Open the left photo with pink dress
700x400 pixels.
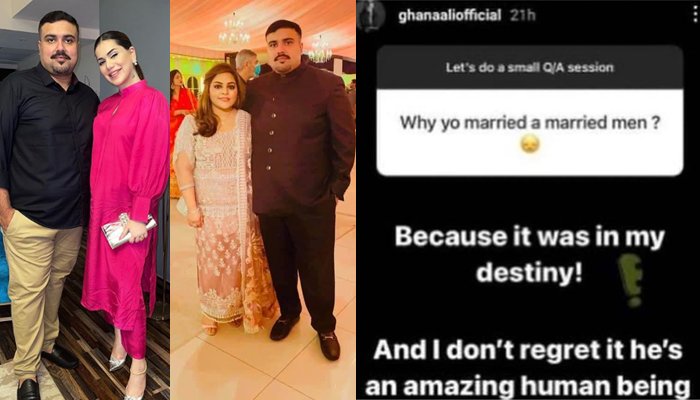click(85, 200)
